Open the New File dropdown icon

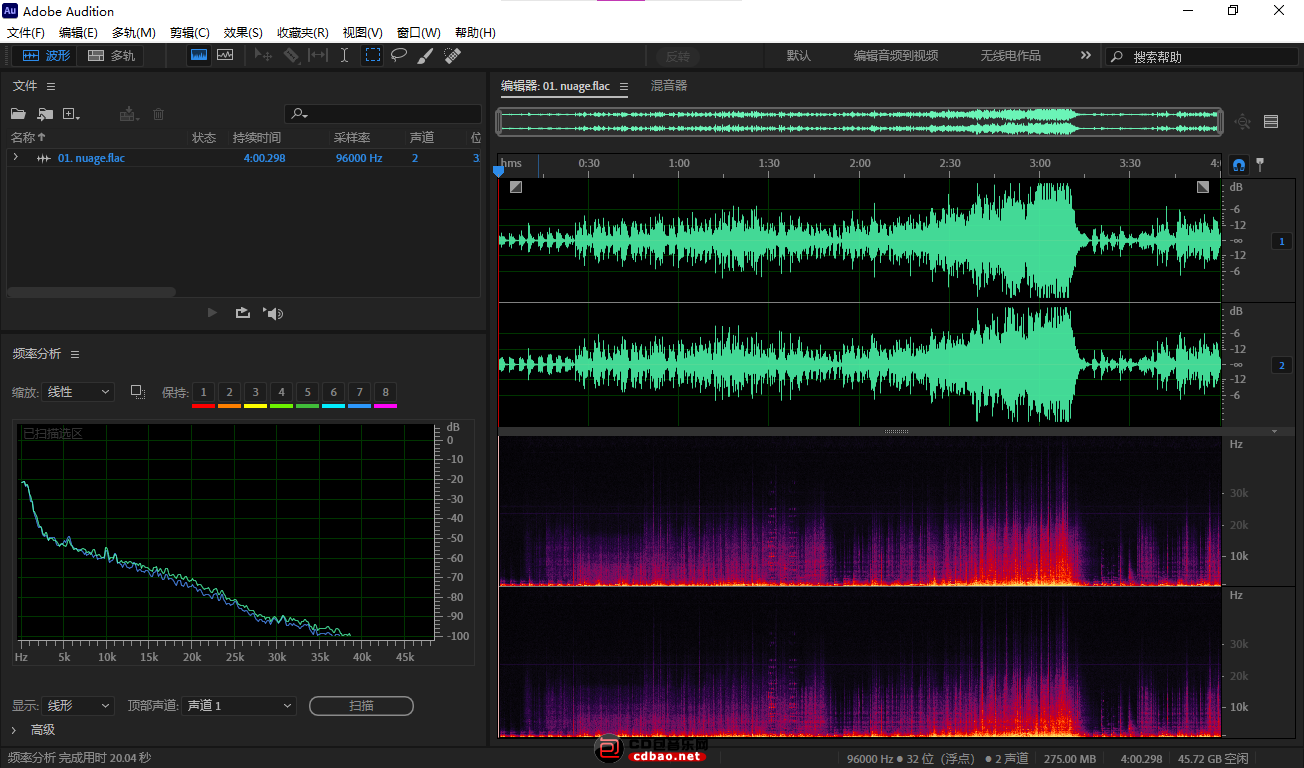pyautogui.click(x=71, y=115)
